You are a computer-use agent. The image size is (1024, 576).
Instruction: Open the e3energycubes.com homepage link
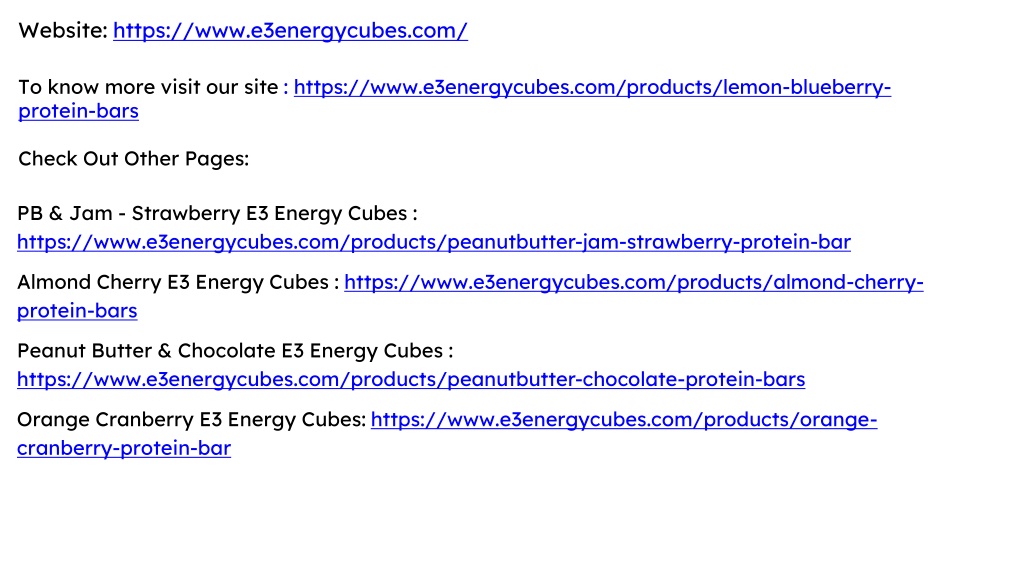coord(290,31)
